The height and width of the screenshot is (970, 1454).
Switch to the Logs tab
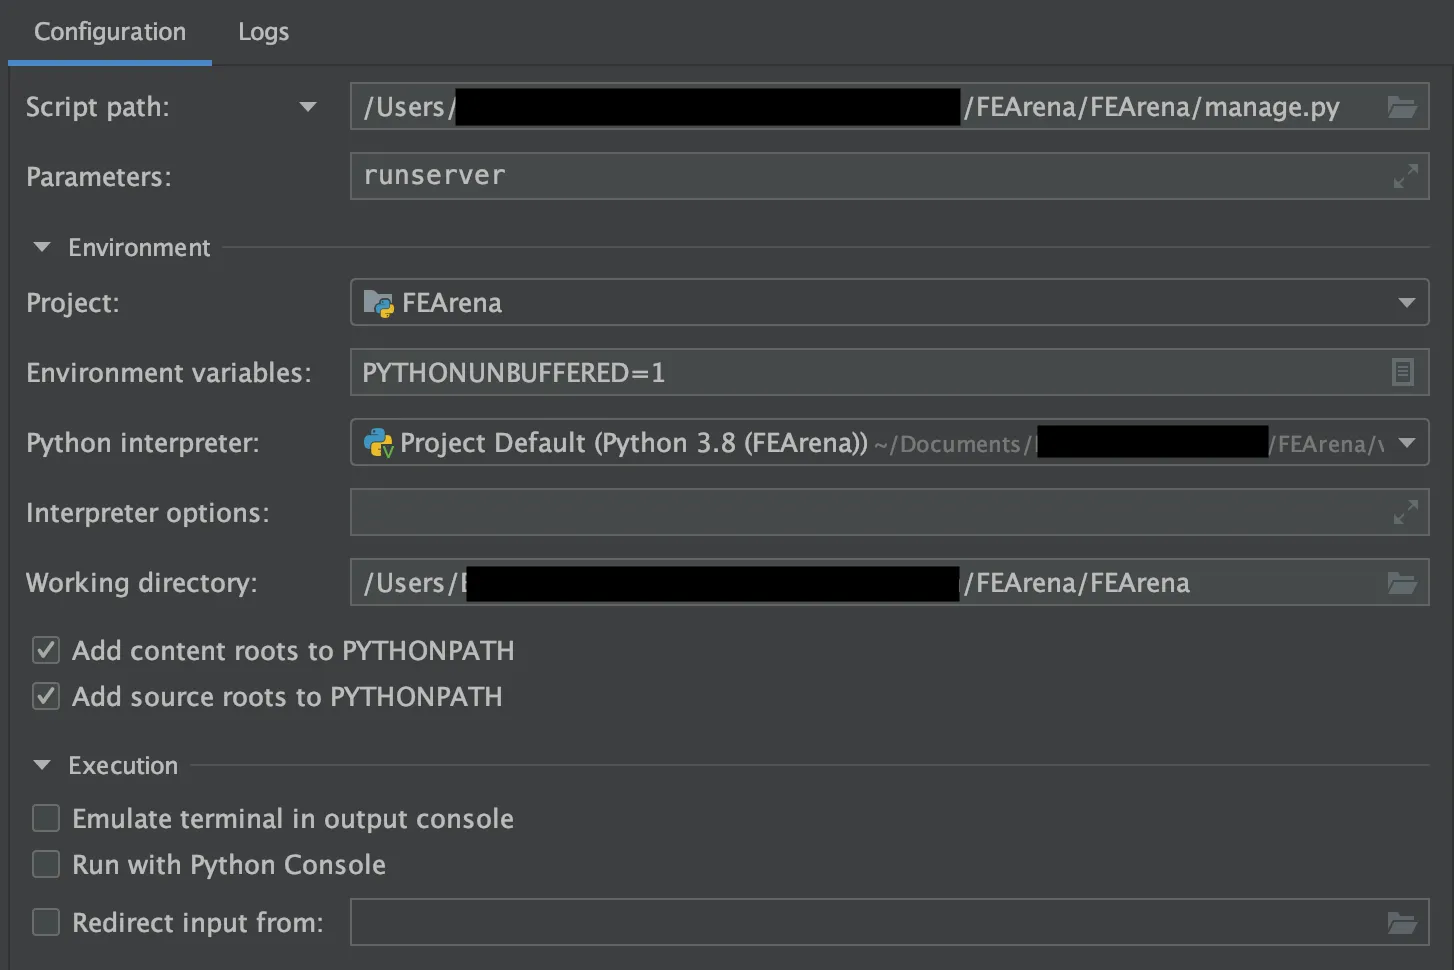click(x=263, y=32)
